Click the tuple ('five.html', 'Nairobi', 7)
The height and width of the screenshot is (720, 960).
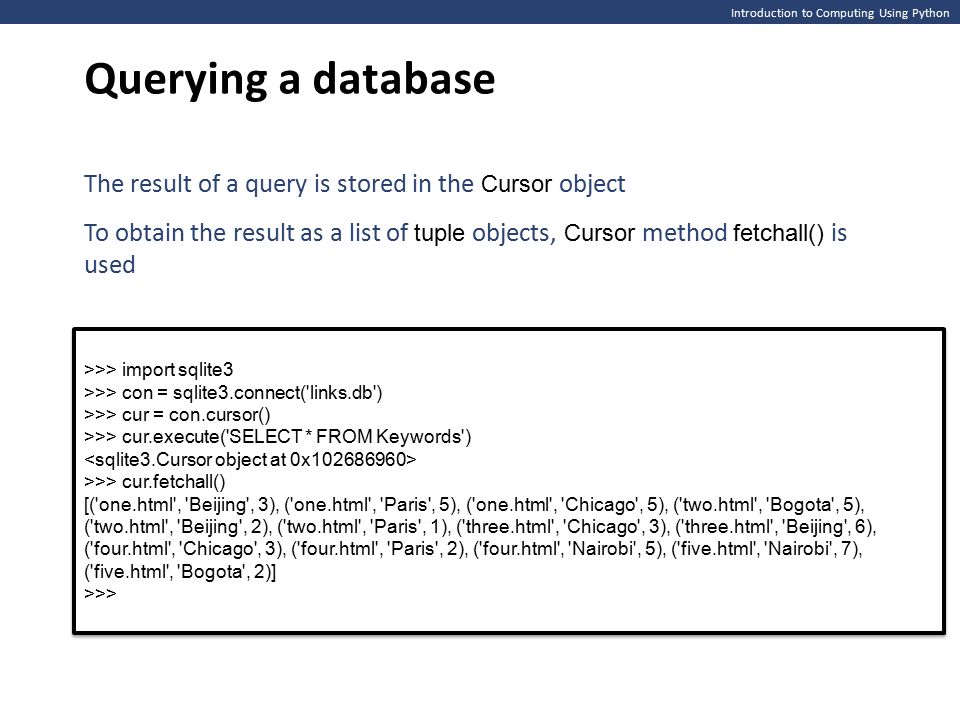(765, 549)
